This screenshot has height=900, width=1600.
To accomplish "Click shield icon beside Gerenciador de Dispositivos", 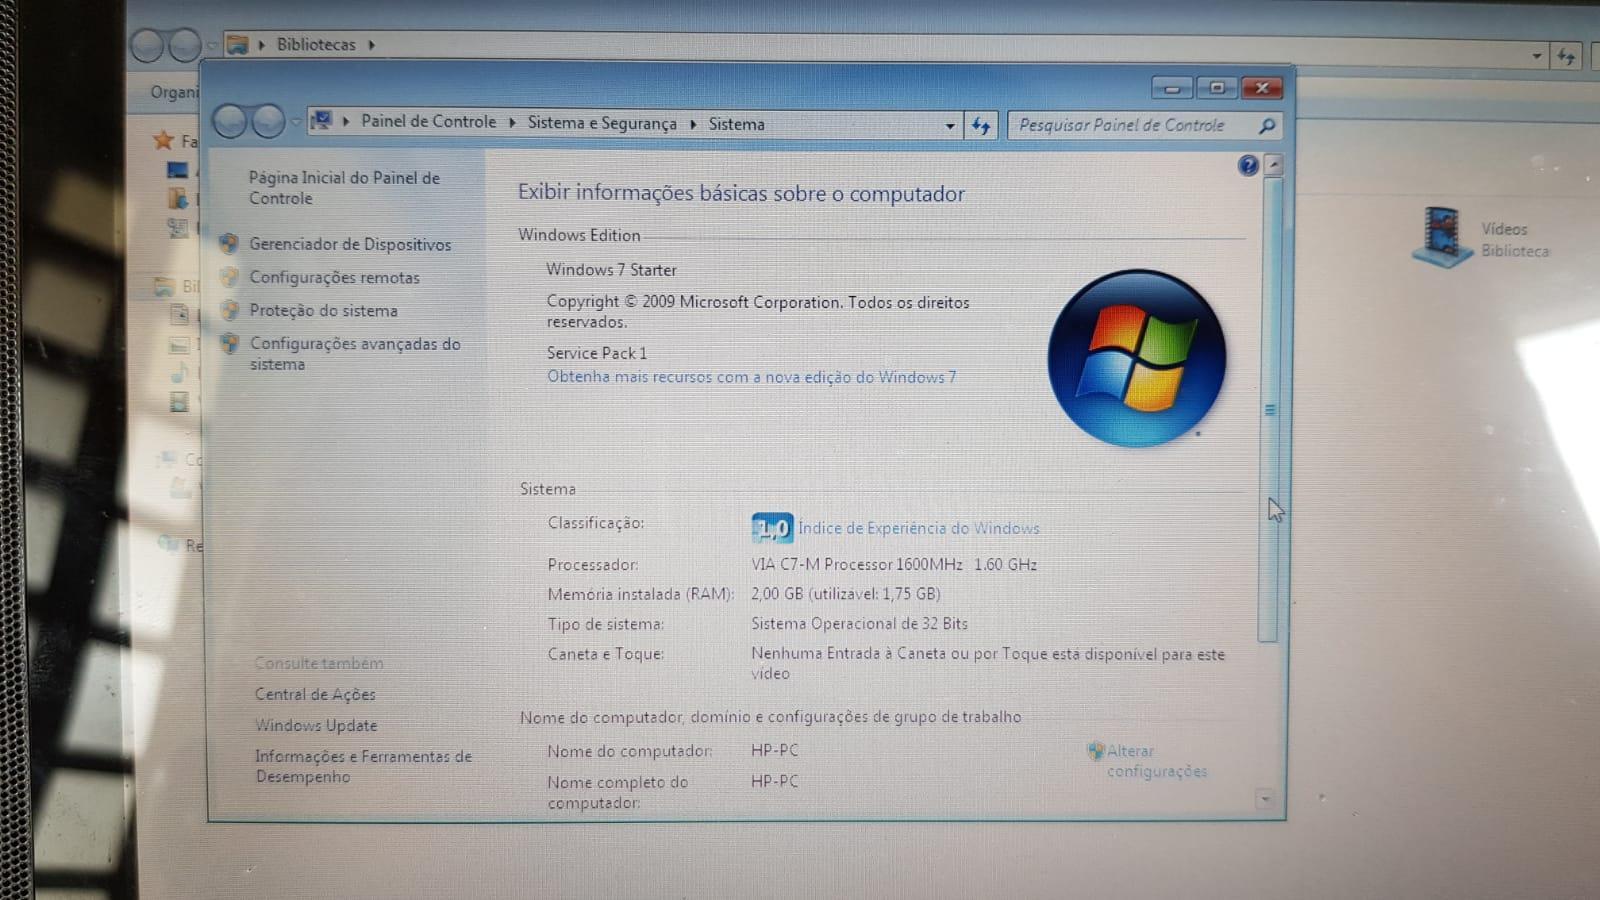I will [229, 243].
